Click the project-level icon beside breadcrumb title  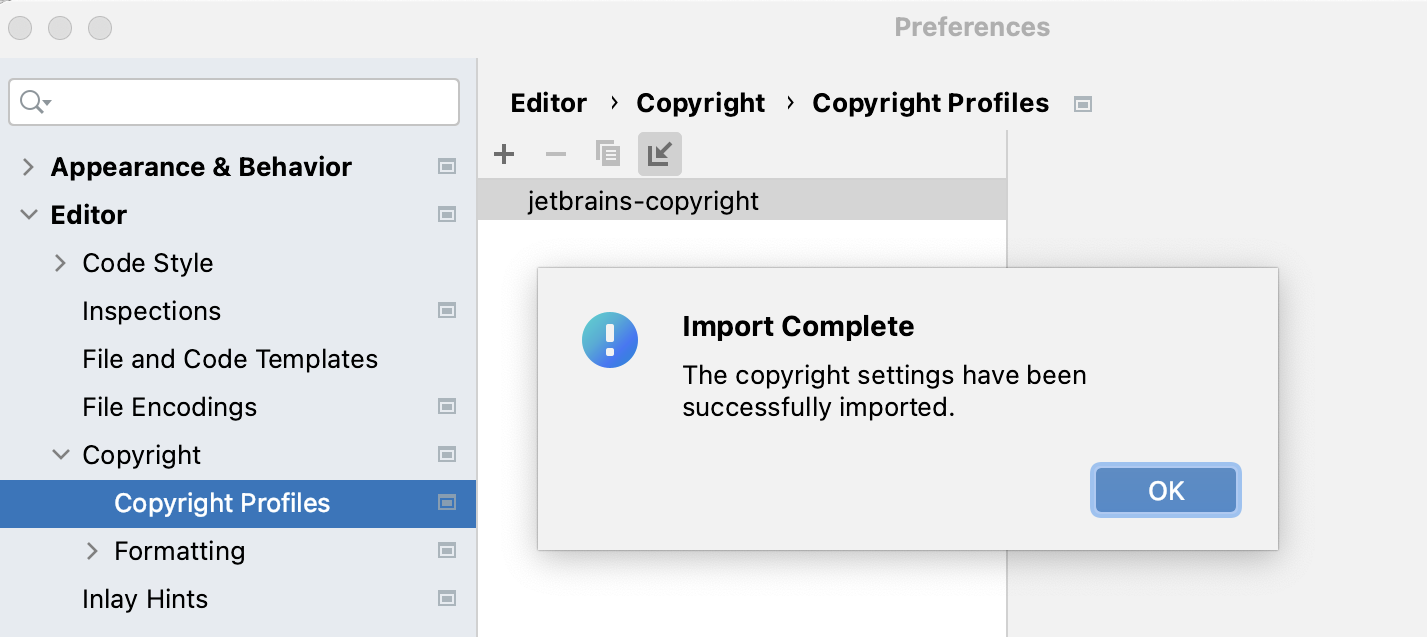click(x=1082, y=104)
